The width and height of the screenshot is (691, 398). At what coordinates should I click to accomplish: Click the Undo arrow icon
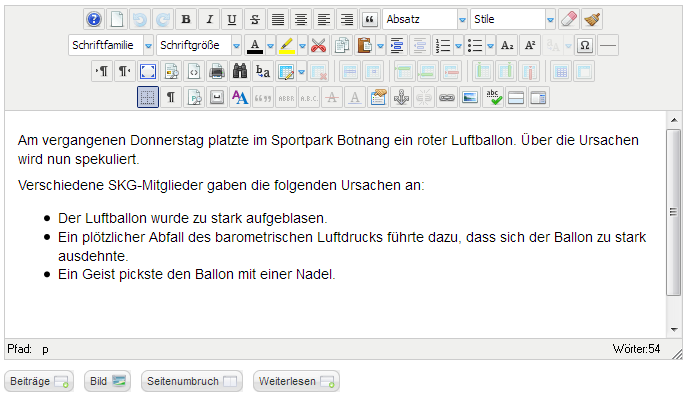(140, 19)
